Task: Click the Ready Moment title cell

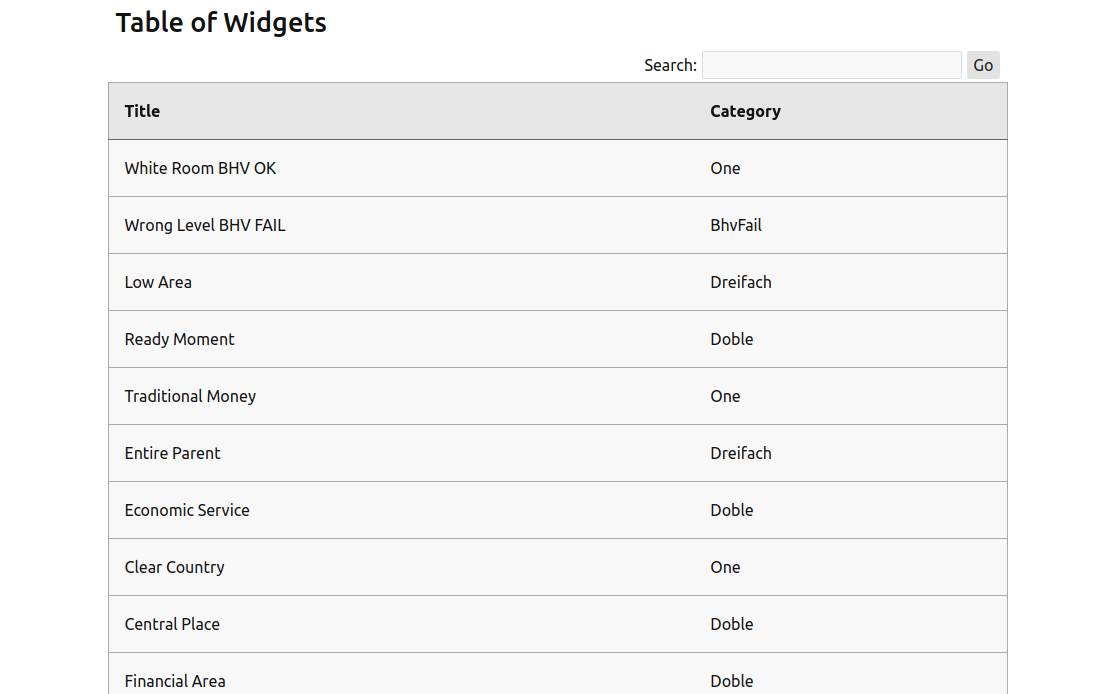Action: tap(180, 339)
